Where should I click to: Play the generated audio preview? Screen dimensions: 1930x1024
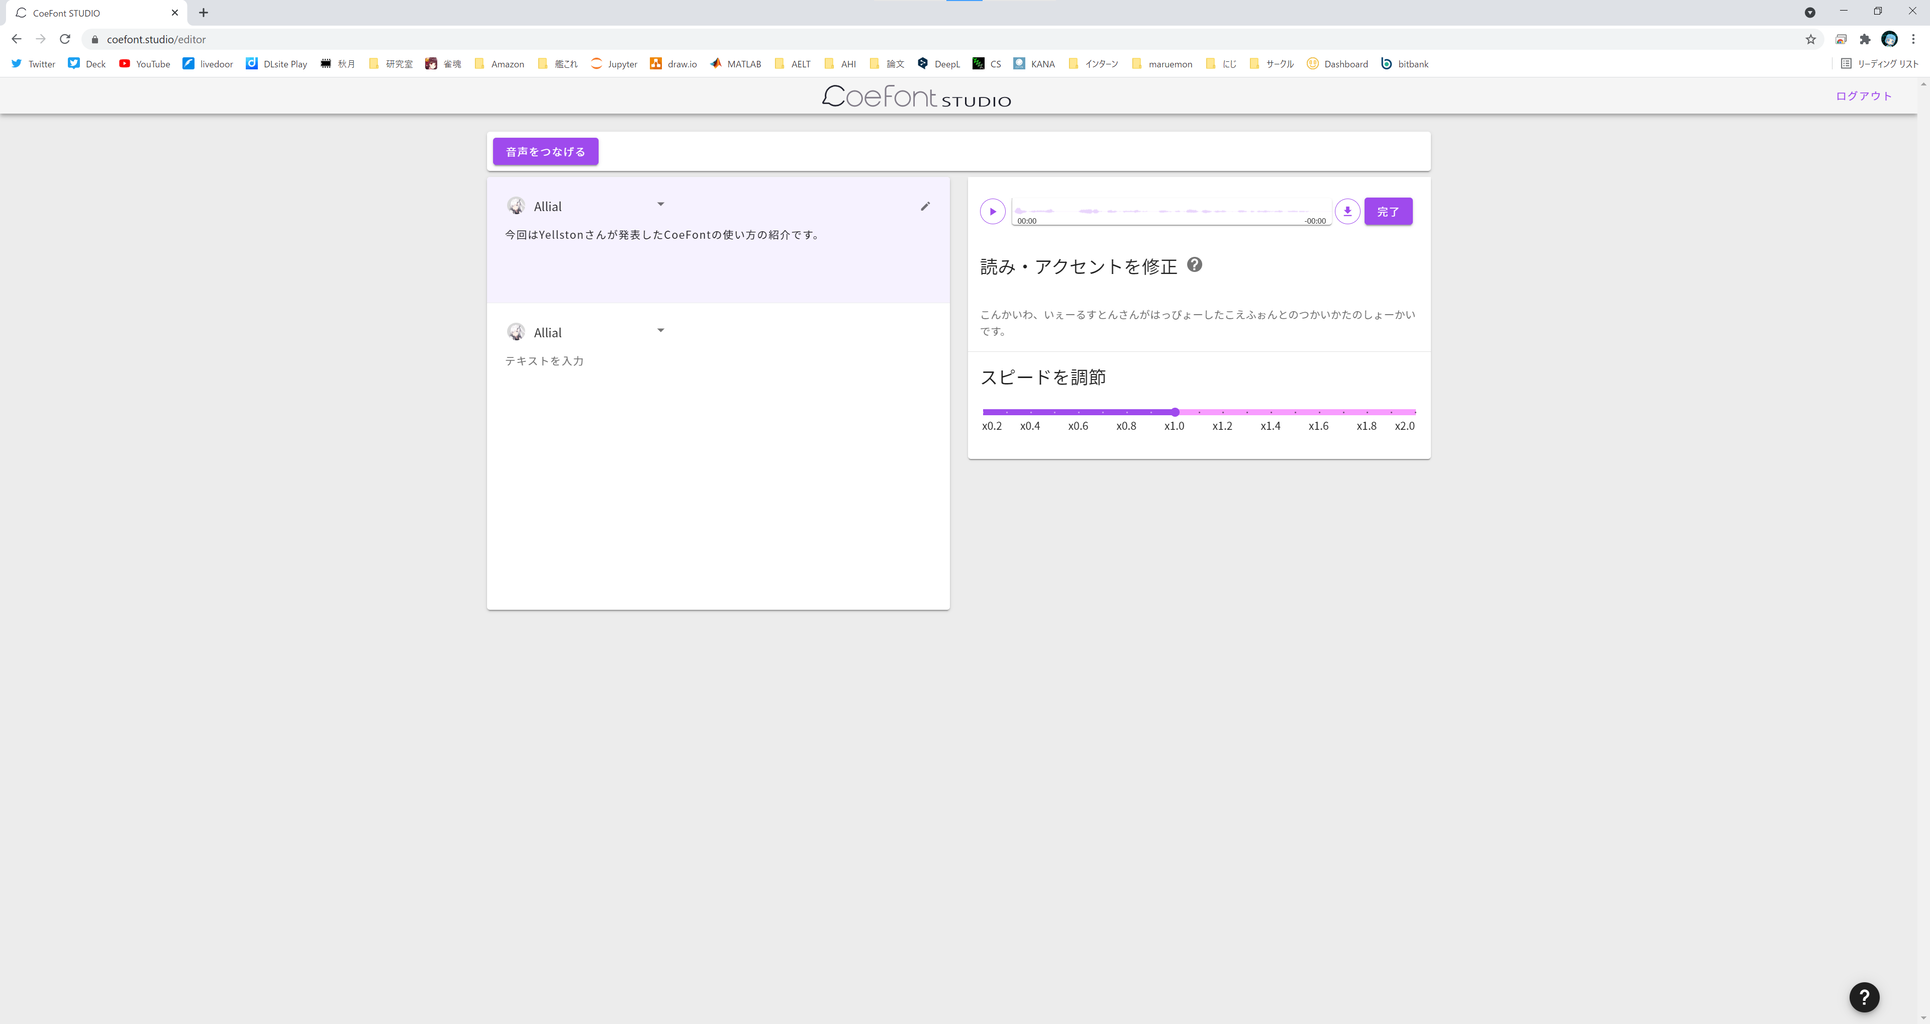[x=992, y=212]
